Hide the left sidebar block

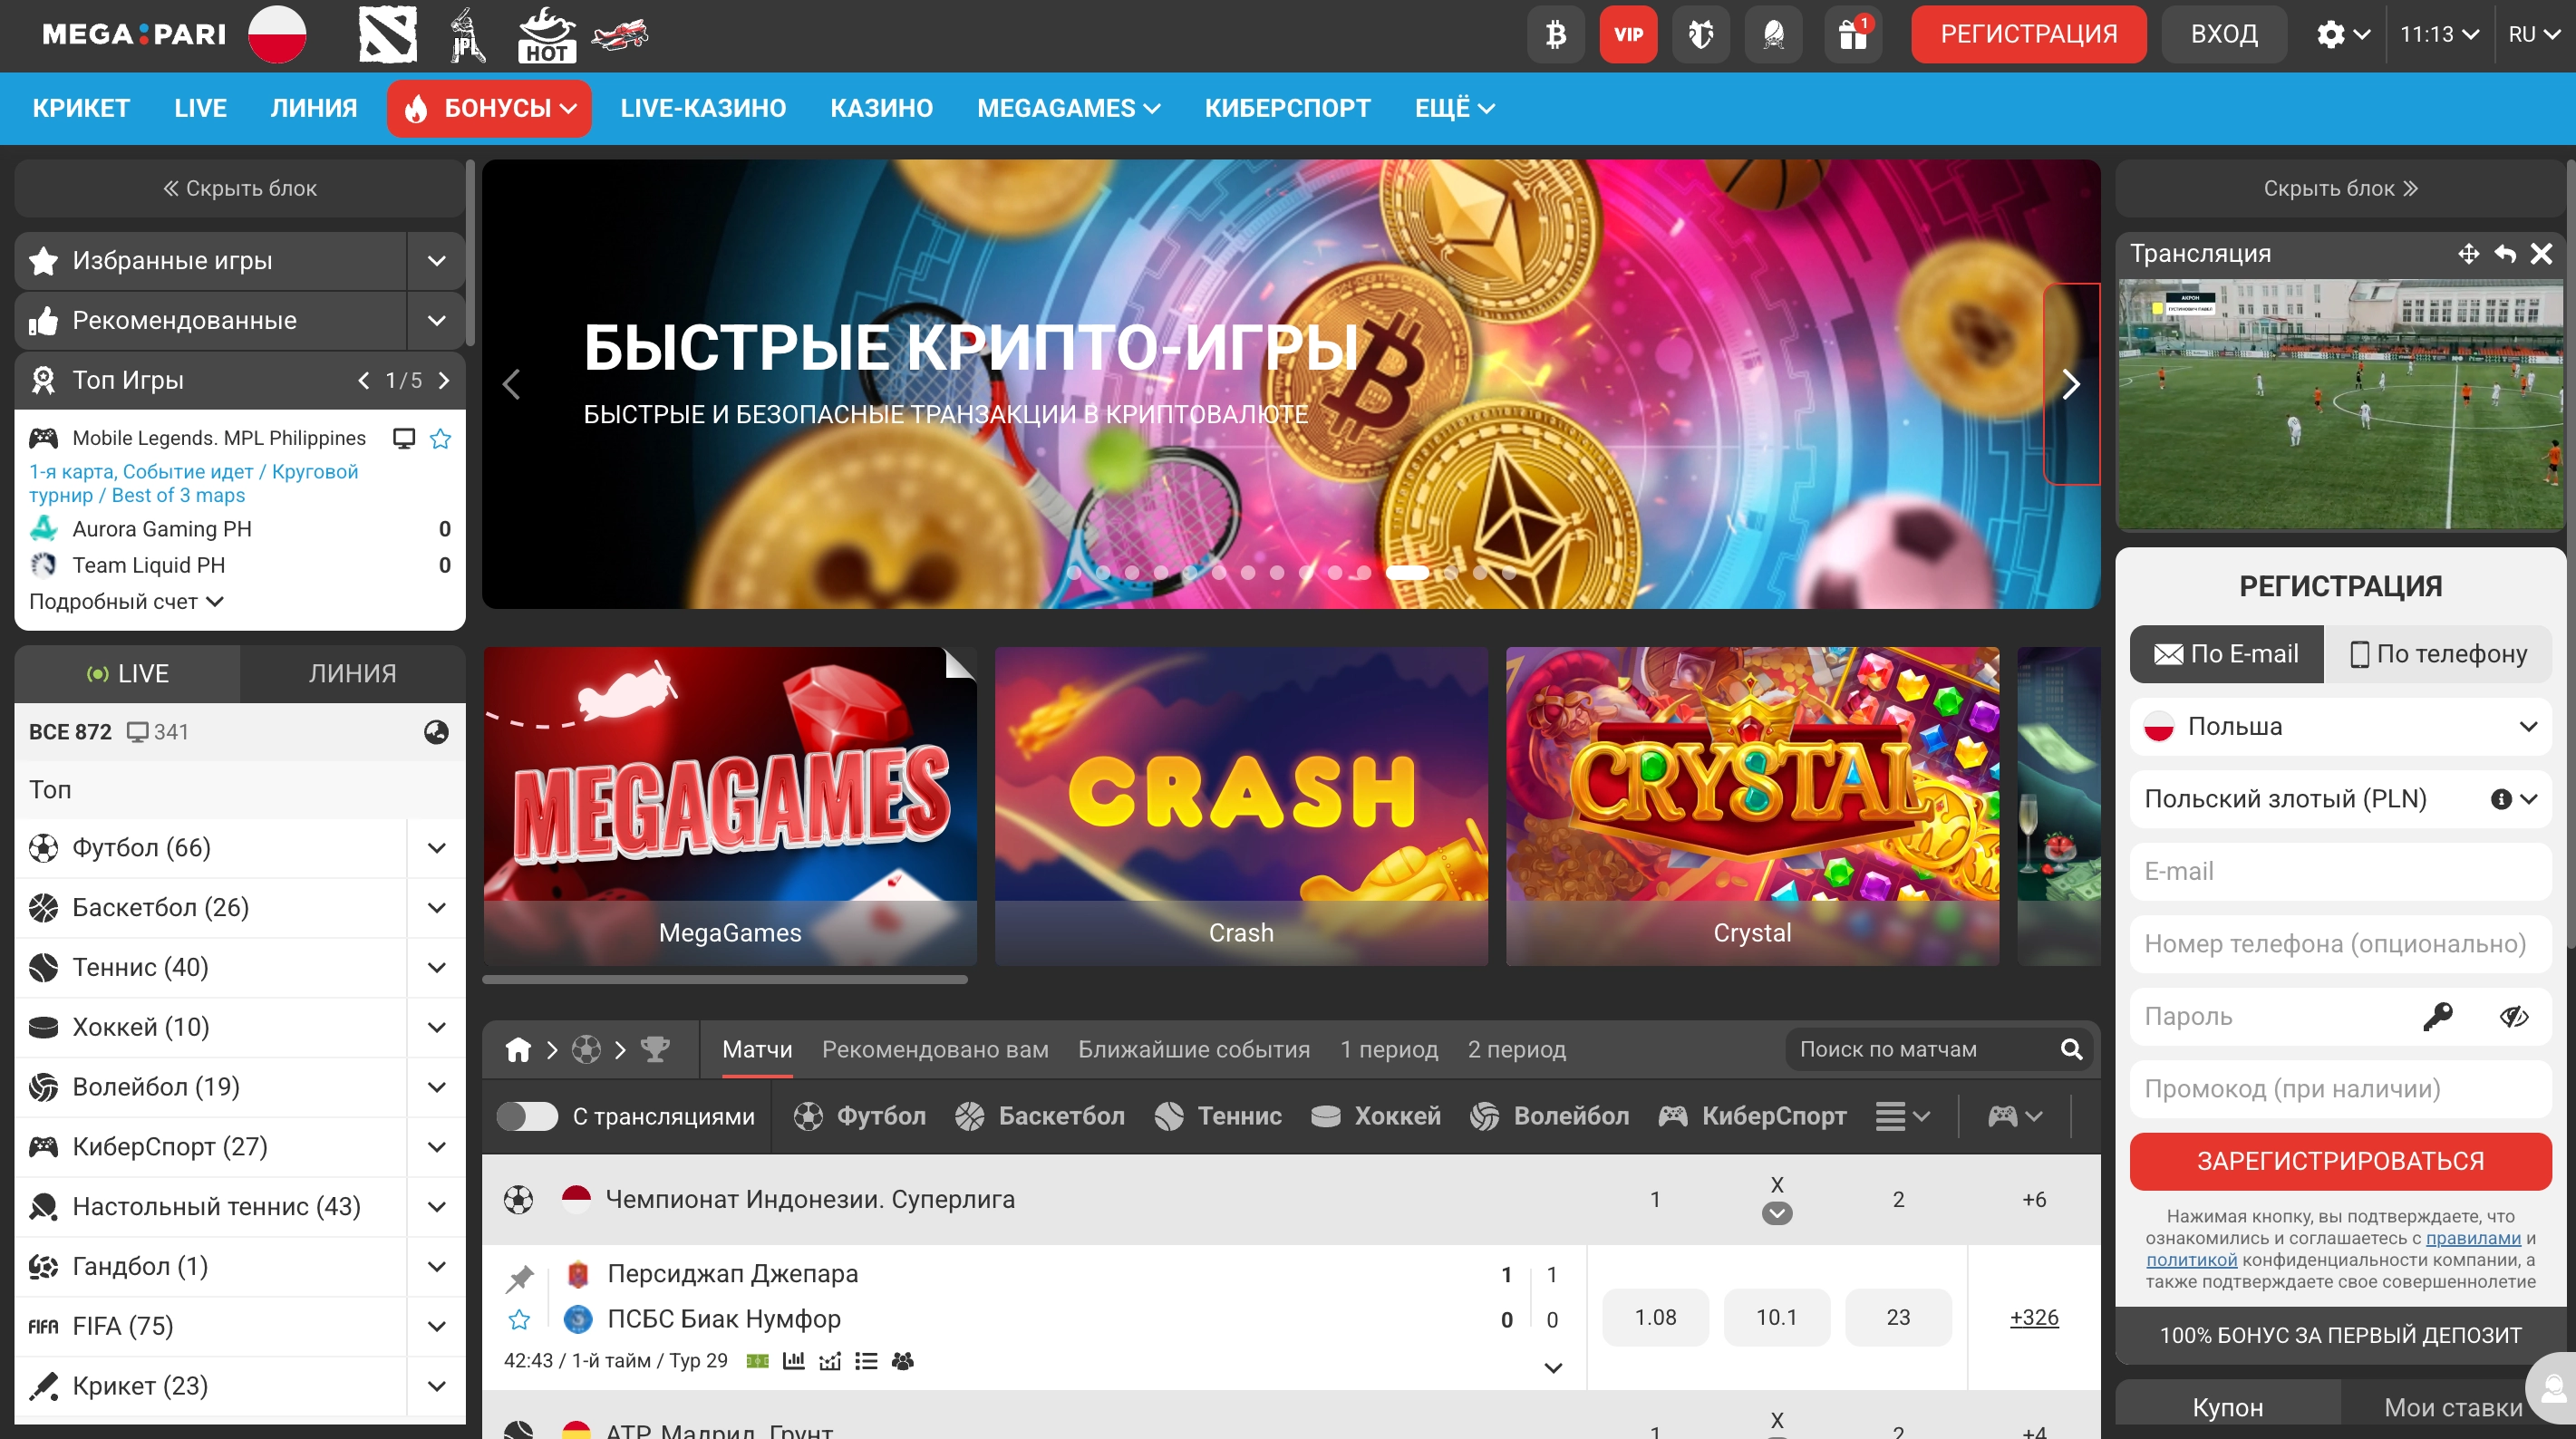click(240, 188)
